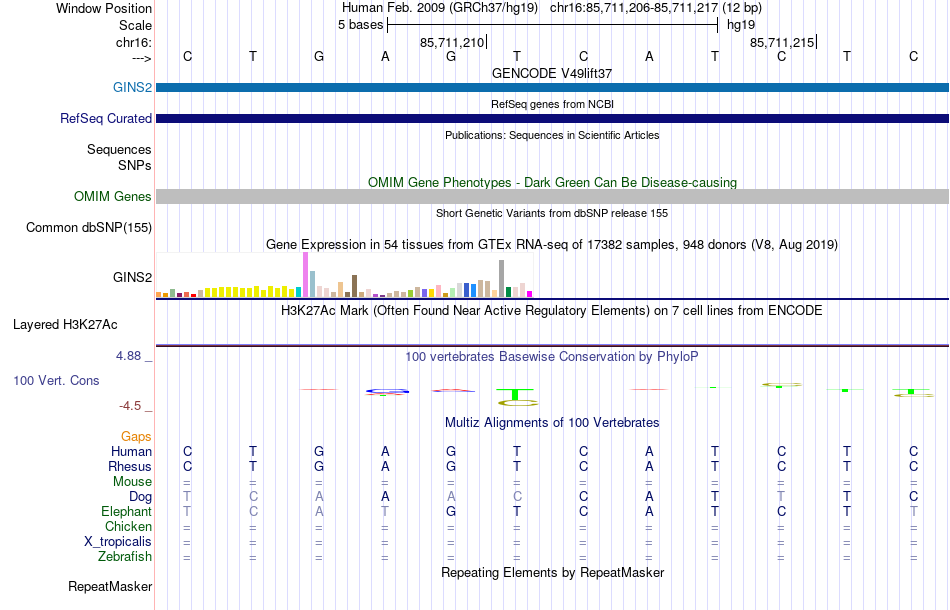
Task: Click the GTEx GINS2 expression bar chart
Action: click(344, 275)
